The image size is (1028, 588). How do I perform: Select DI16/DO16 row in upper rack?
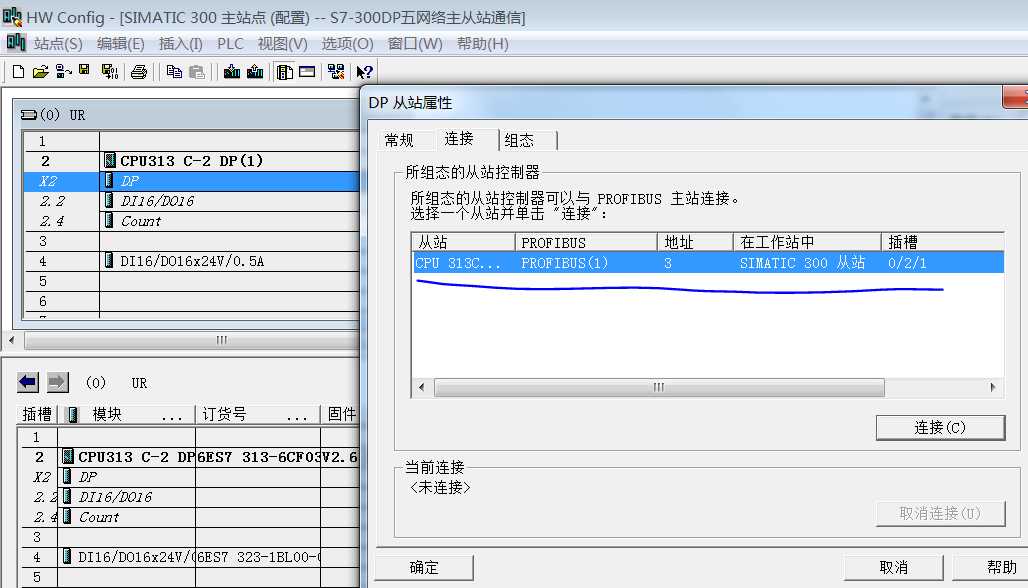pyautogui.click(x=191, y=201)
